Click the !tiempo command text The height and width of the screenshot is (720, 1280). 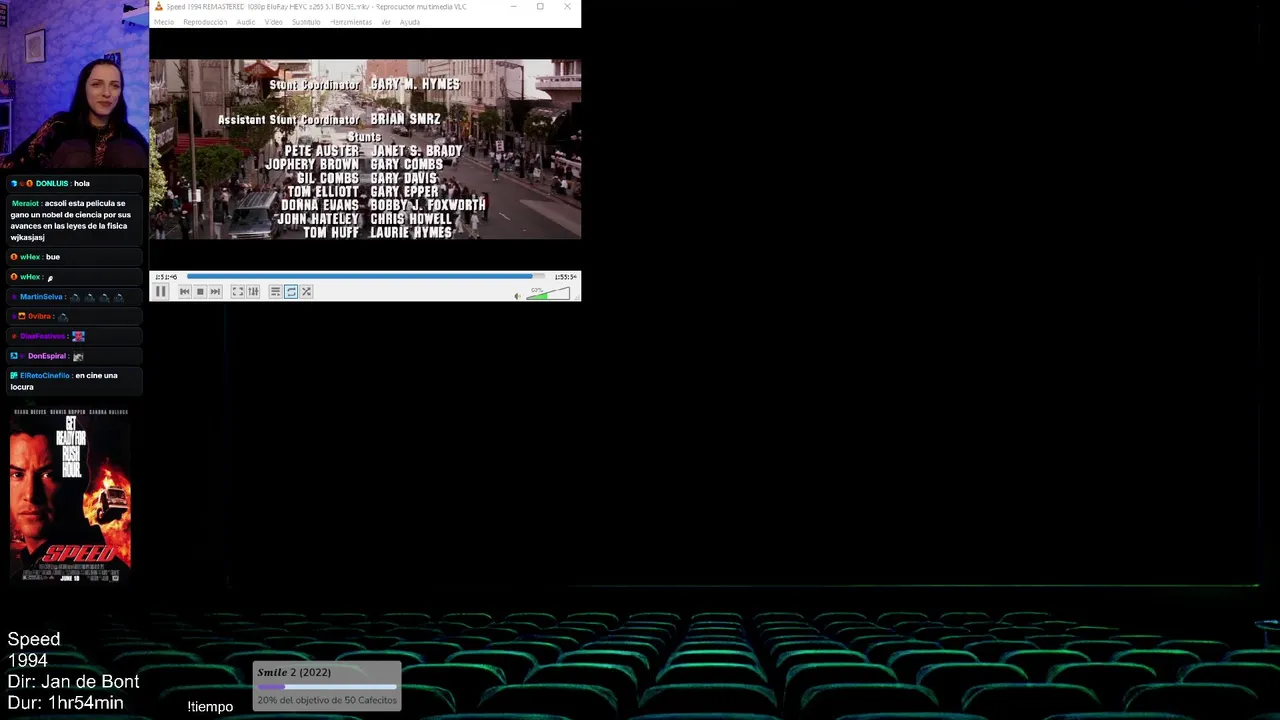click(x=210, y=707)
